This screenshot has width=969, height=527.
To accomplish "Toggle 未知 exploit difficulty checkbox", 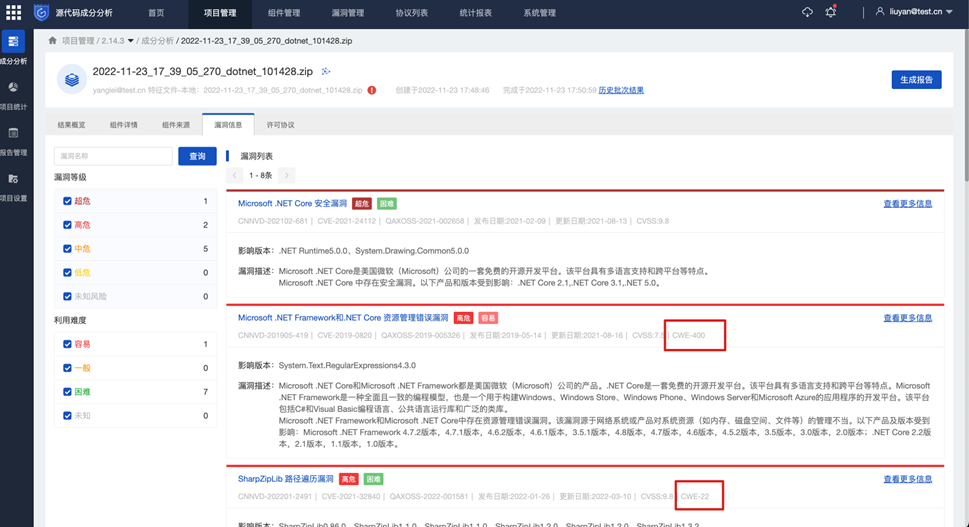I will (x=67, y=416).
